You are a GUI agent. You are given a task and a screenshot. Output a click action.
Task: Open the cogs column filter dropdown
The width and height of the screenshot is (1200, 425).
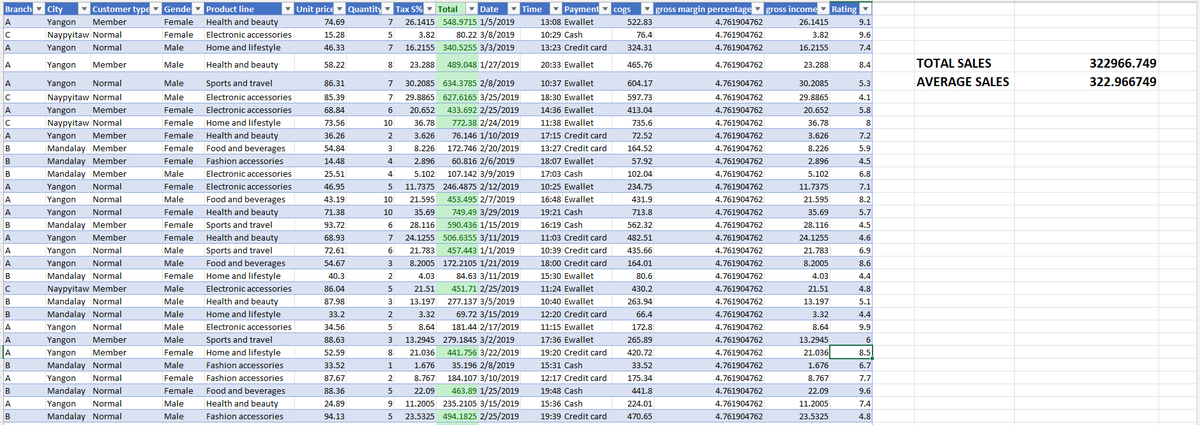coord(646,9)
